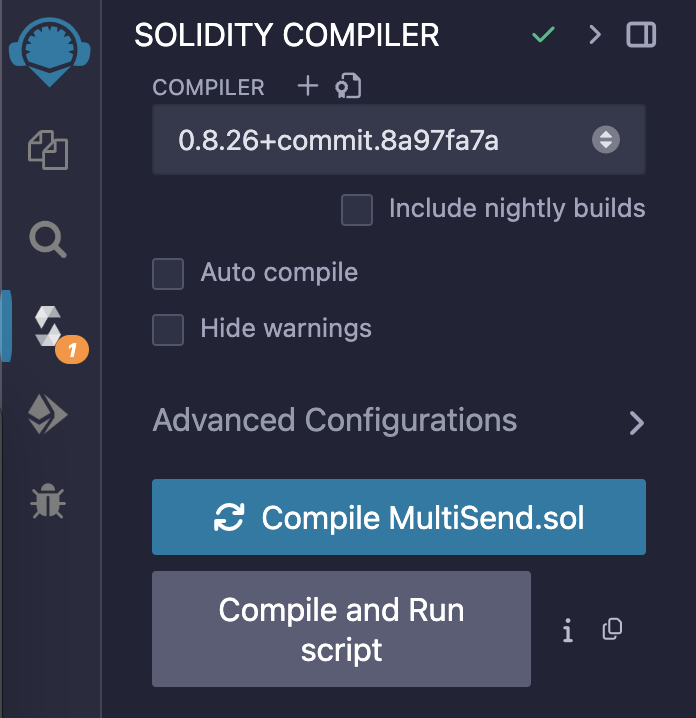Select the Solidity compiler sidebar icon

click(x=48, y=327)
